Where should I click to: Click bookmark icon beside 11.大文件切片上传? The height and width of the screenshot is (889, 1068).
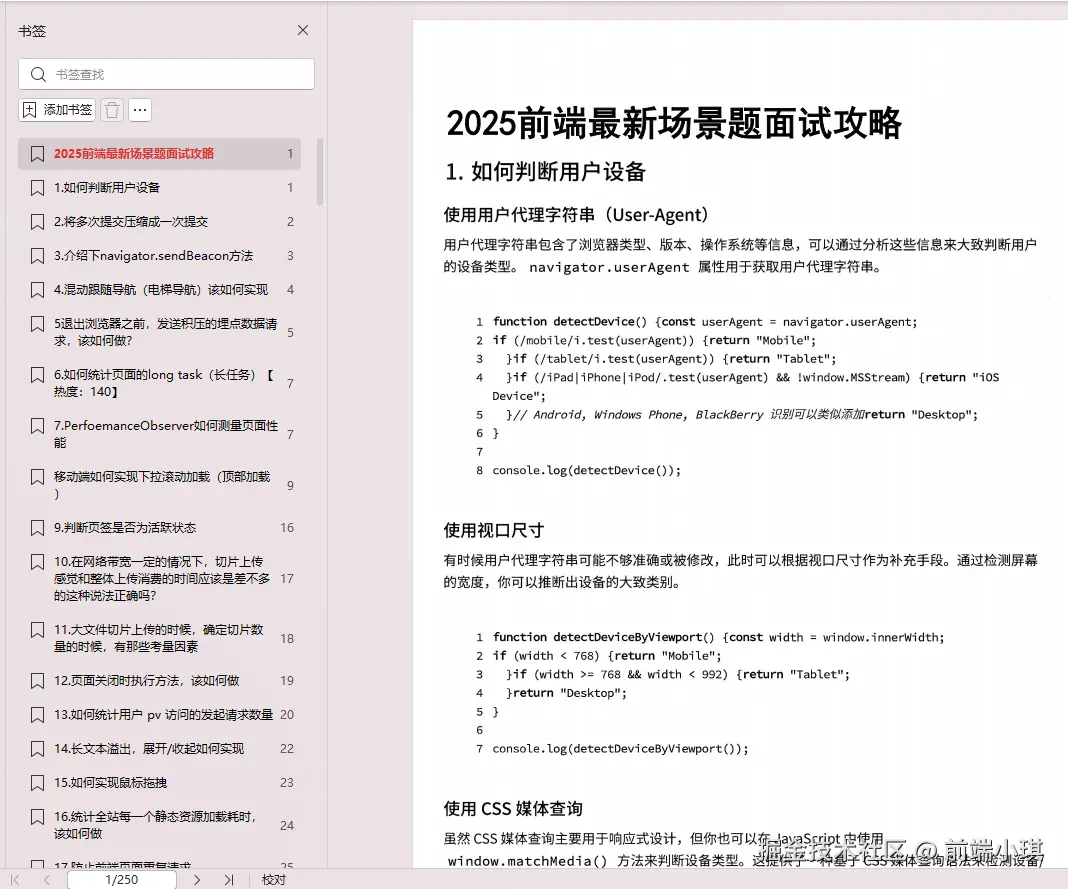point(37,631)
